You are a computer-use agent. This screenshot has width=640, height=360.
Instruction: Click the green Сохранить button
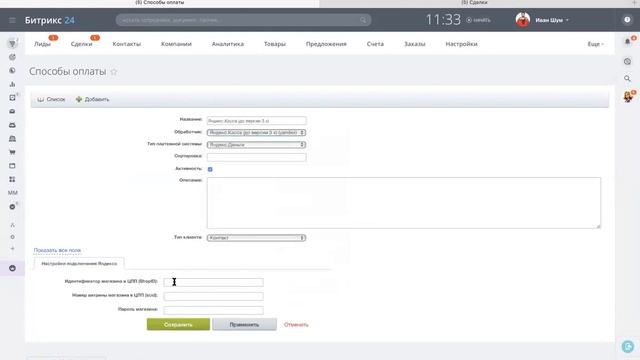click(178, 324)
